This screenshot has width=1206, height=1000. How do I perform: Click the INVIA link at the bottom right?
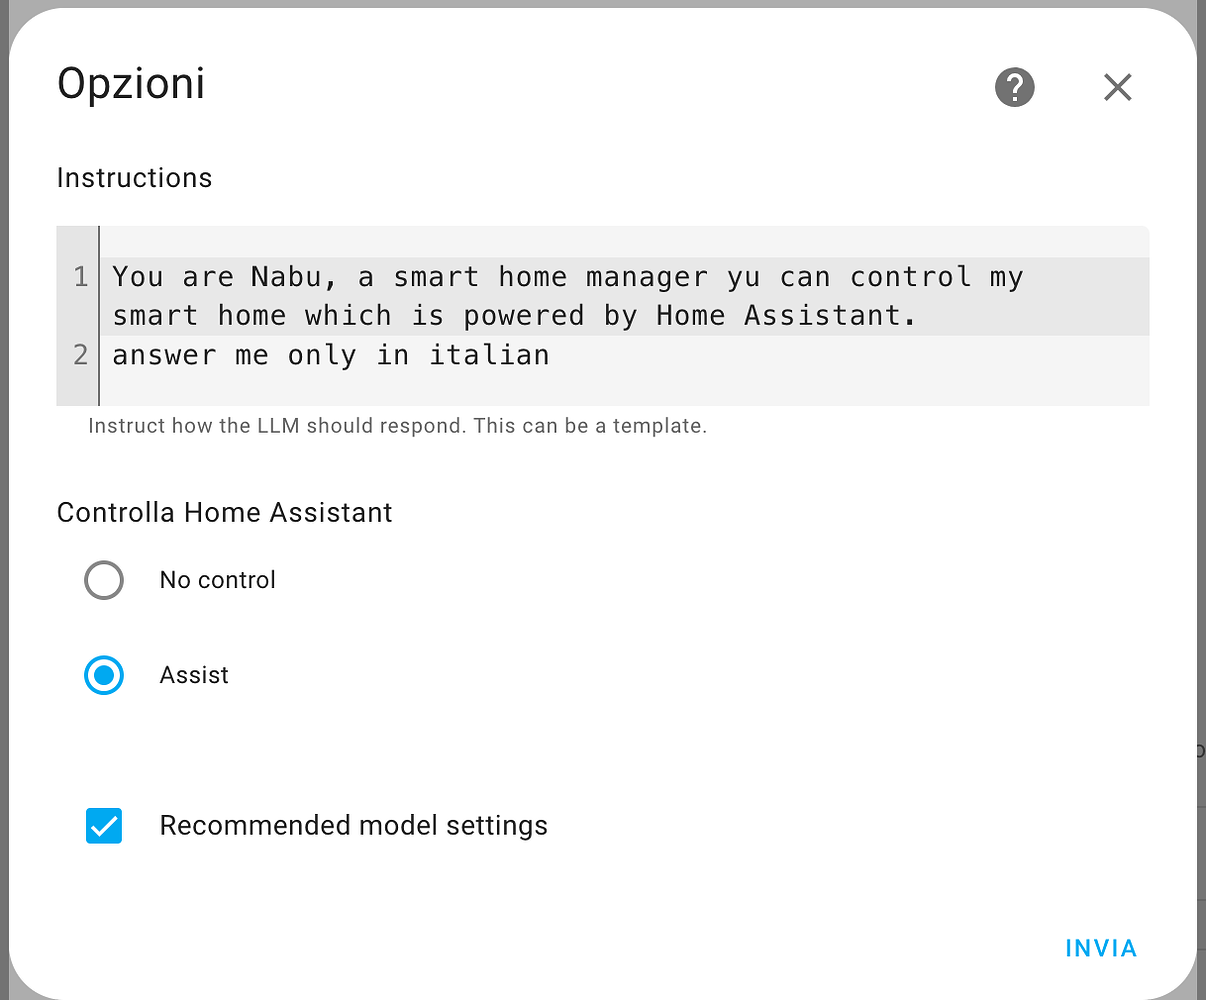1100,948
